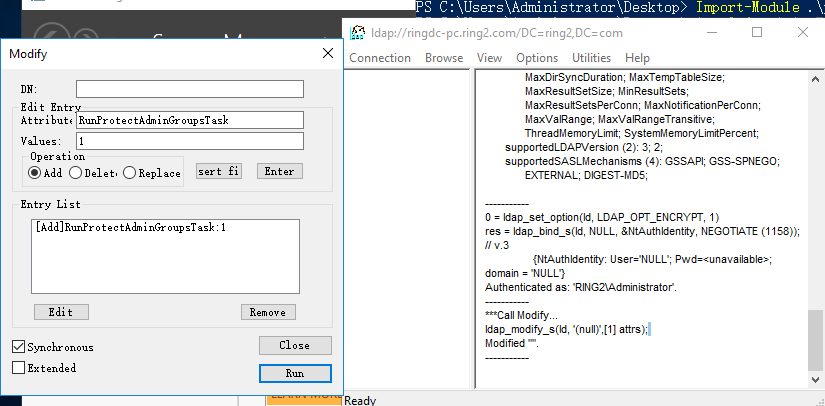
Task: Click into the DN input field
Action: tap(189, 89)
